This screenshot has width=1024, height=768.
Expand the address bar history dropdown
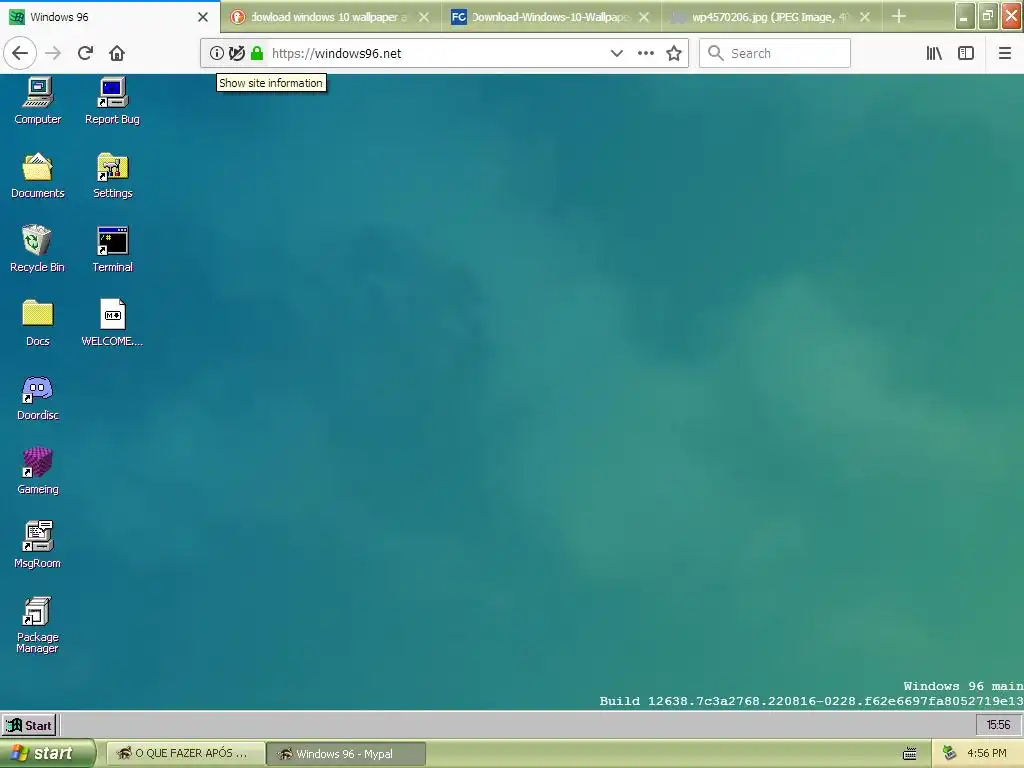(x=616, y=53)
